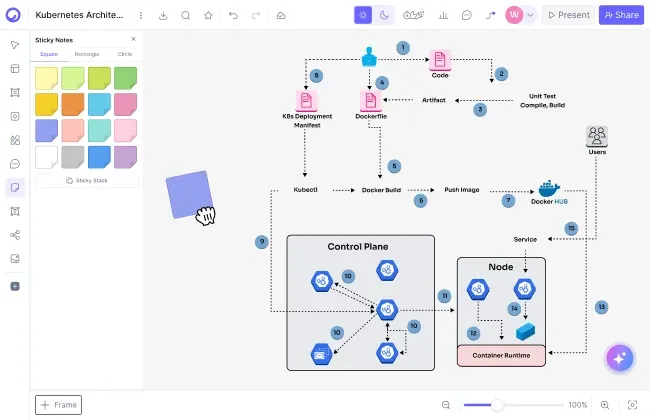Viewport: 650px width, 420px height.
Task: Click the cloud save status icon
Action: click(x=281, y=15)
